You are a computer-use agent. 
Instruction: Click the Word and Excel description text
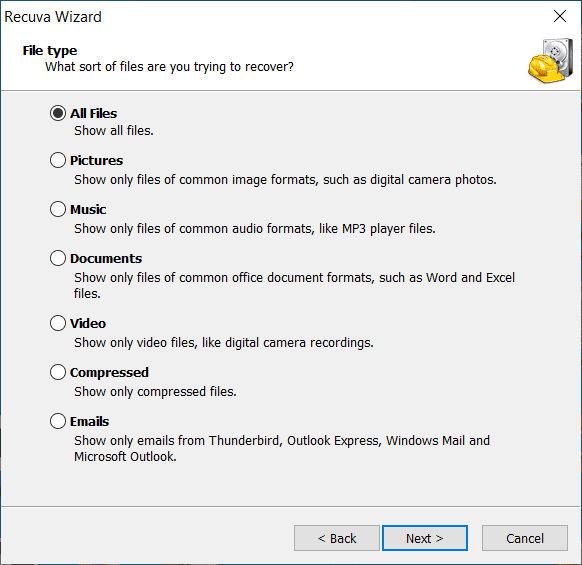(x=294, y=285)
